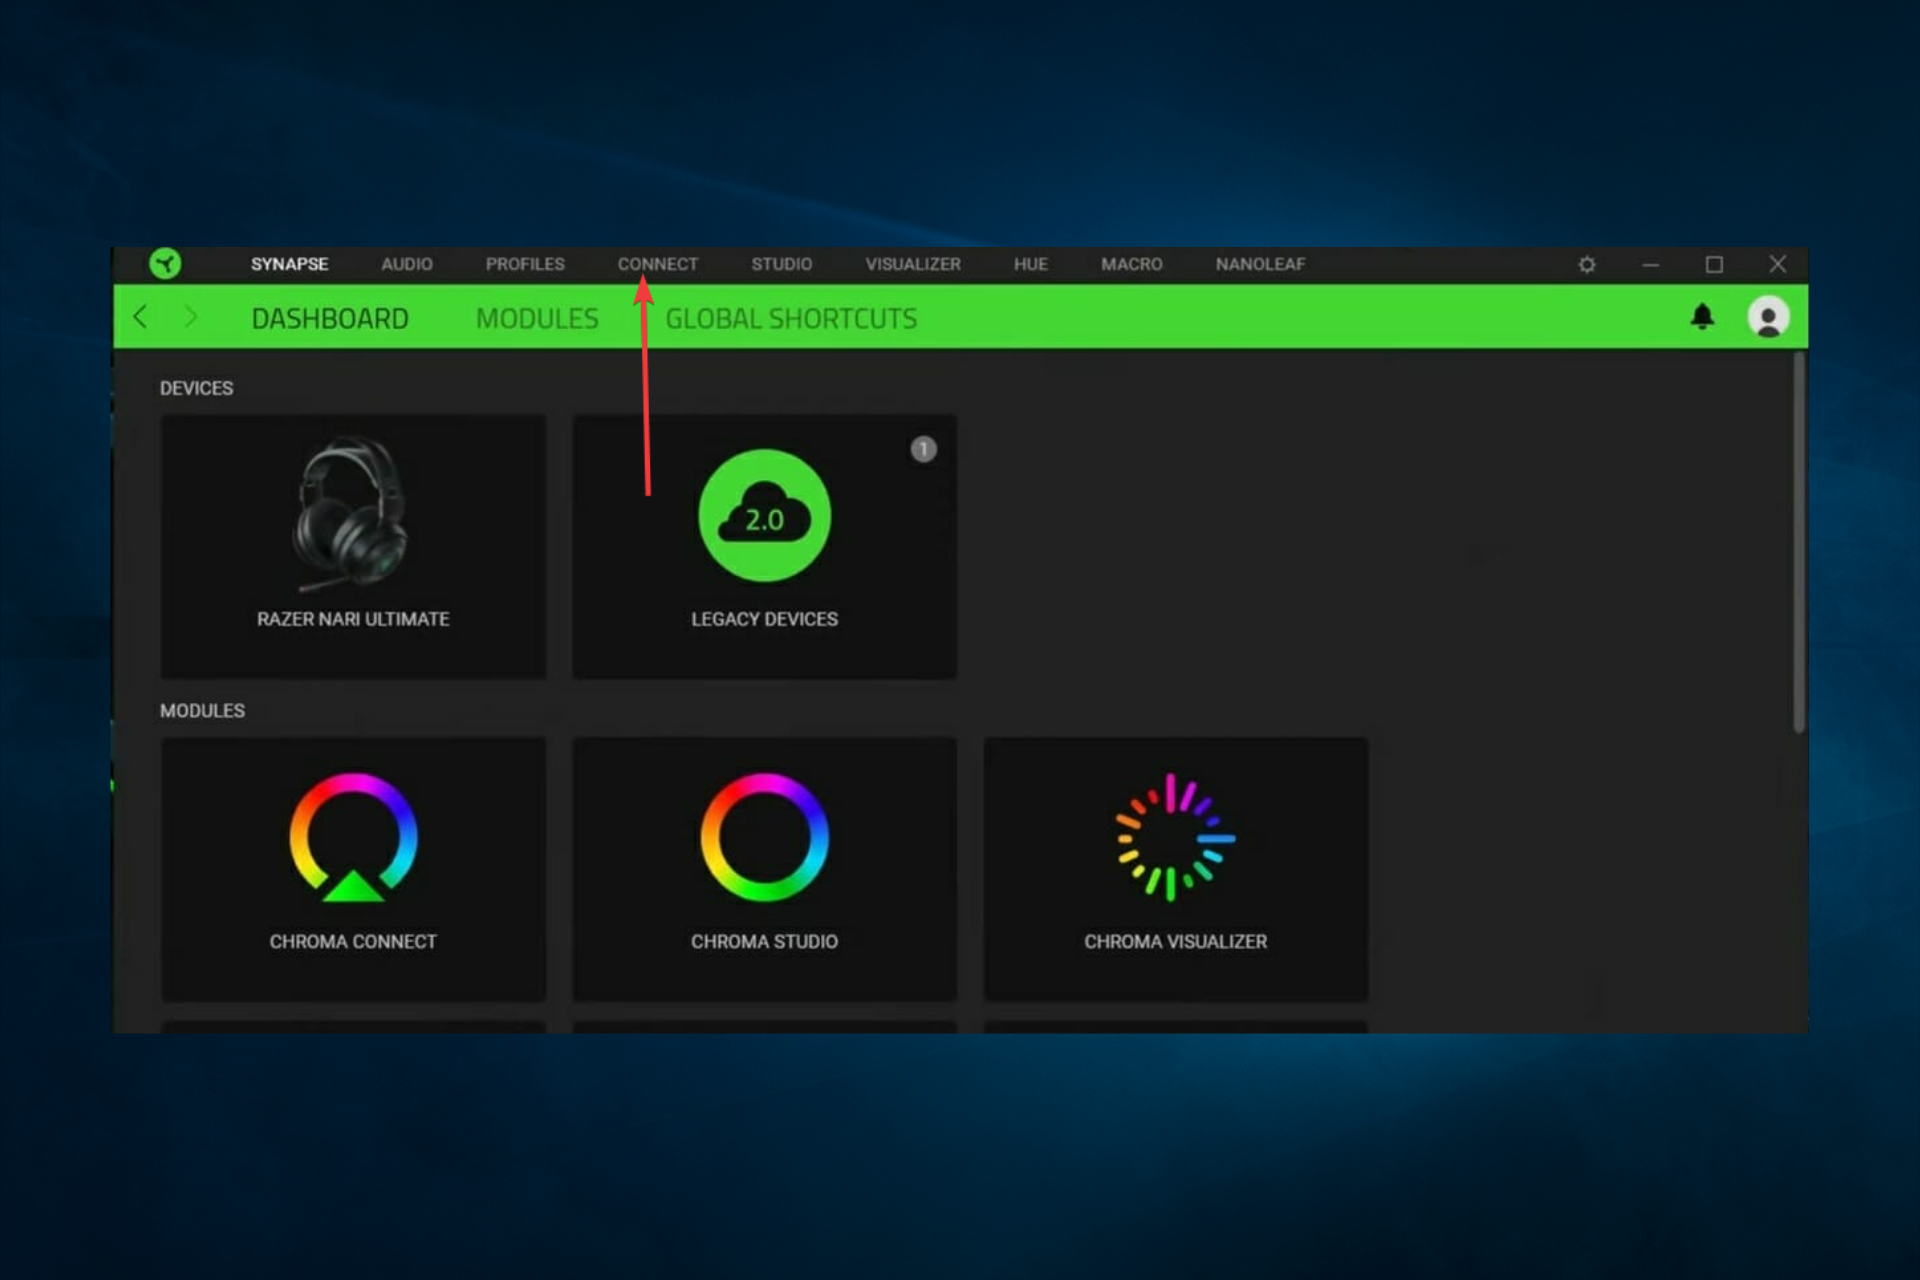Click the Legacy Devices notification badge
The width and height of the screenshot is (1920, 1280).
(x=923, y=449)
